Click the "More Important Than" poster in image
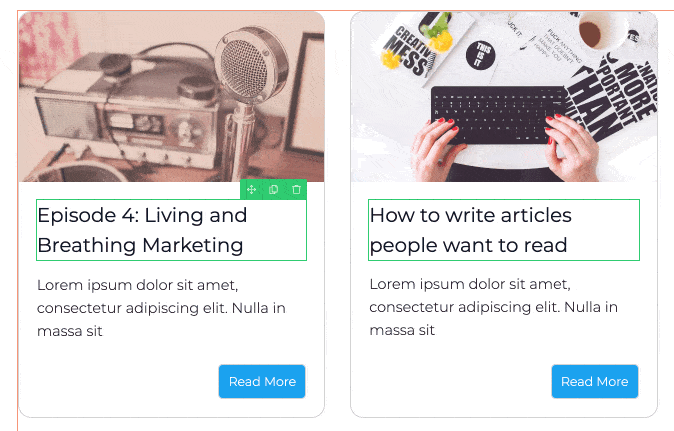This screenshot has width=674, height=431. pos(615,97)
